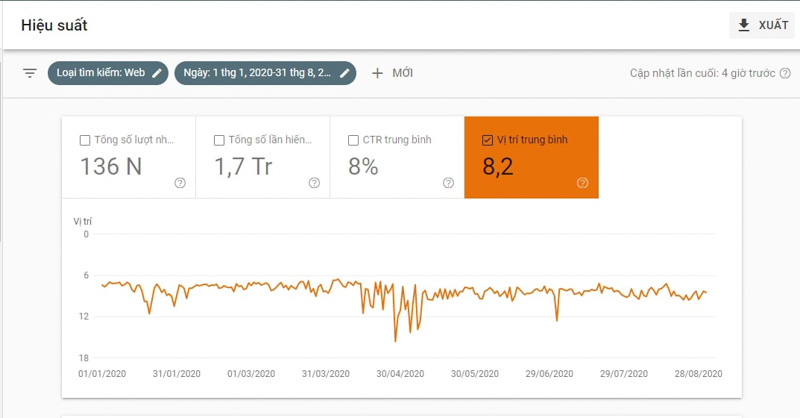The image size is (800, 418).
Task: Click the plus icon to add a new filter
Action: click(x=377, y=73)
